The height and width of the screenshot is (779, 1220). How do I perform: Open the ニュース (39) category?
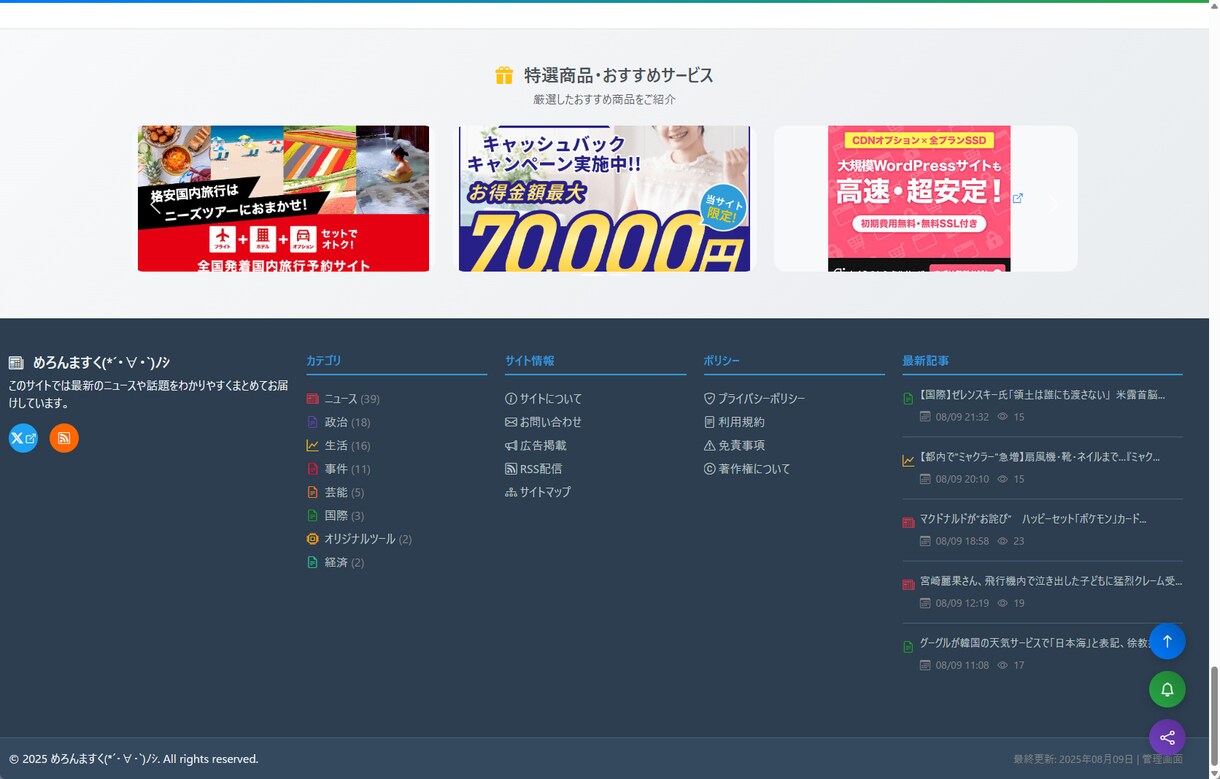coord(343,399)
